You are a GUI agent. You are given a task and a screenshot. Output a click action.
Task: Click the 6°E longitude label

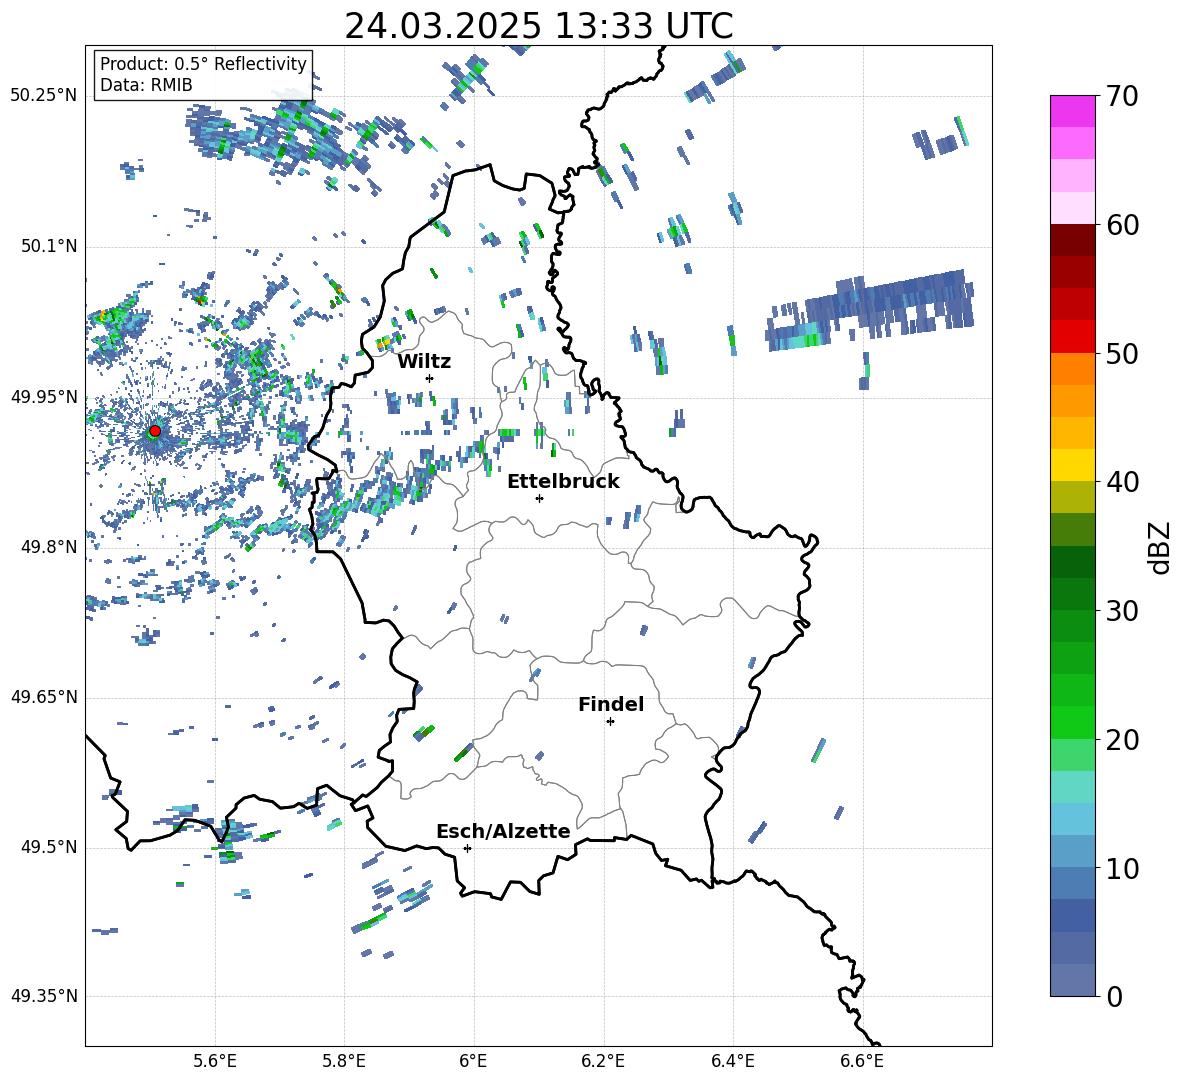pyautogui.click(x=473, y=1061)
